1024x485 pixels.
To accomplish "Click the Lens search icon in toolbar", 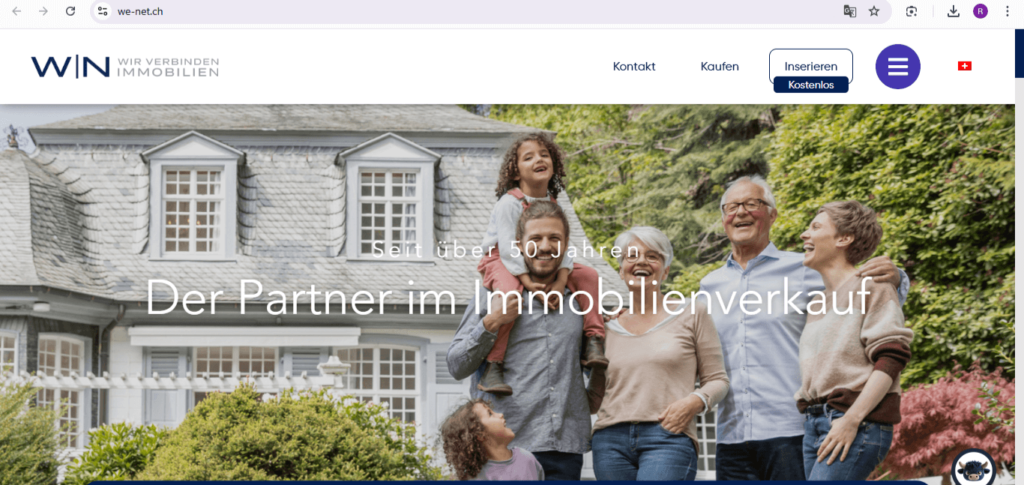I will click(912, 11).
